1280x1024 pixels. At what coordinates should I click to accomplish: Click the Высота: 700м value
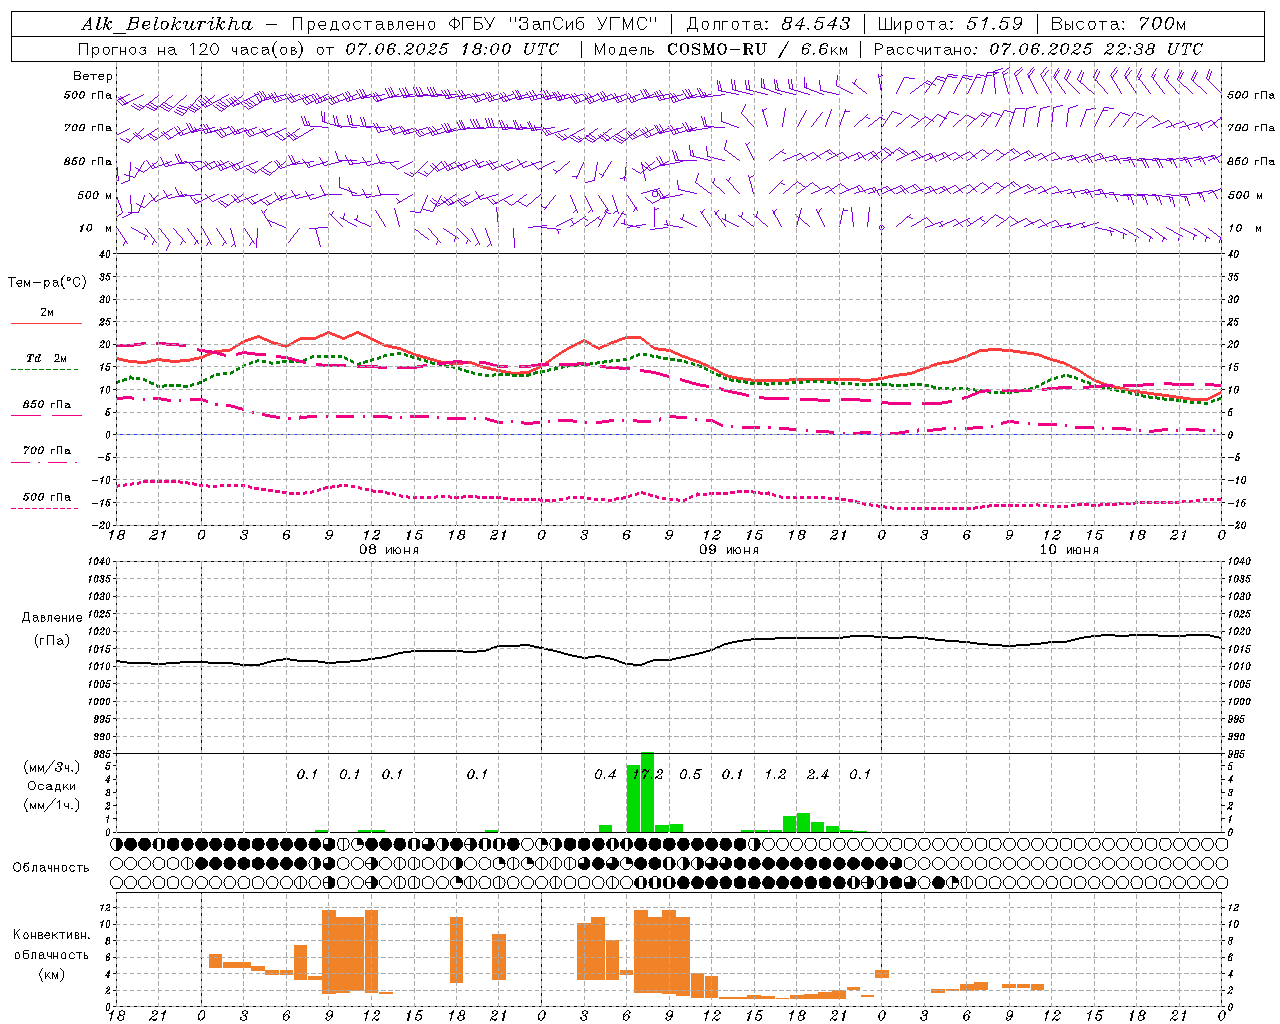1118,24
